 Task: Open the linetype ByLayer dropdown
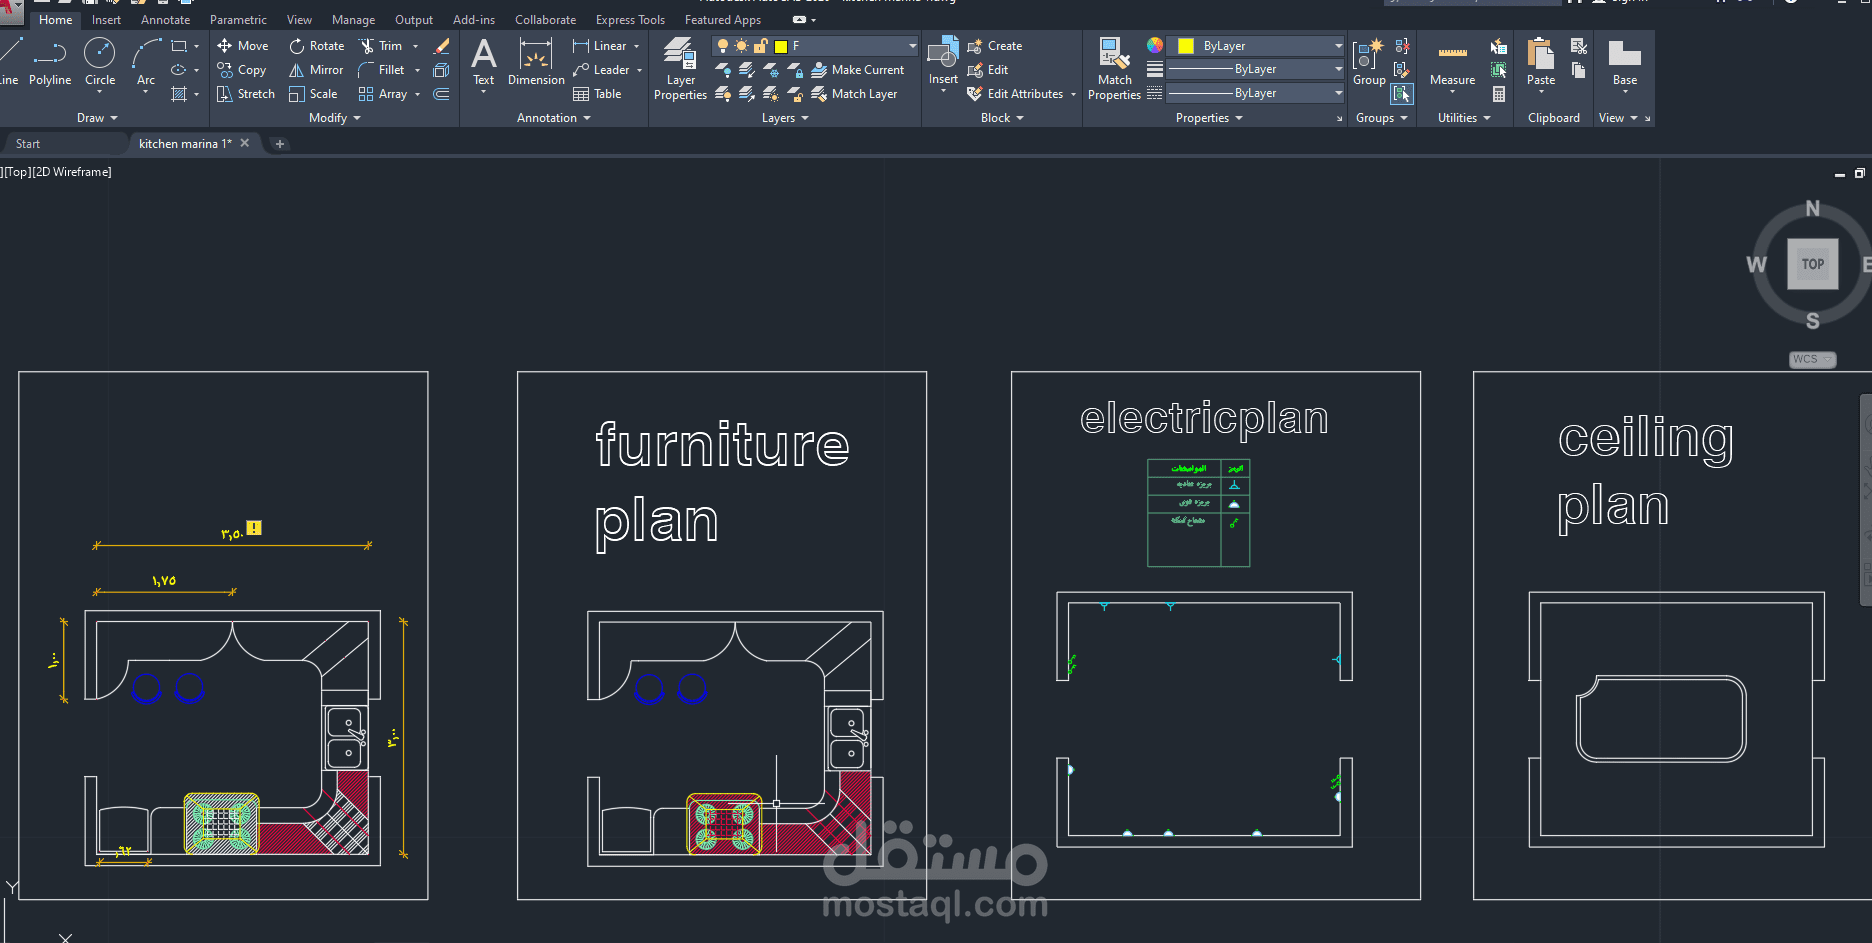click(1256, 93)
